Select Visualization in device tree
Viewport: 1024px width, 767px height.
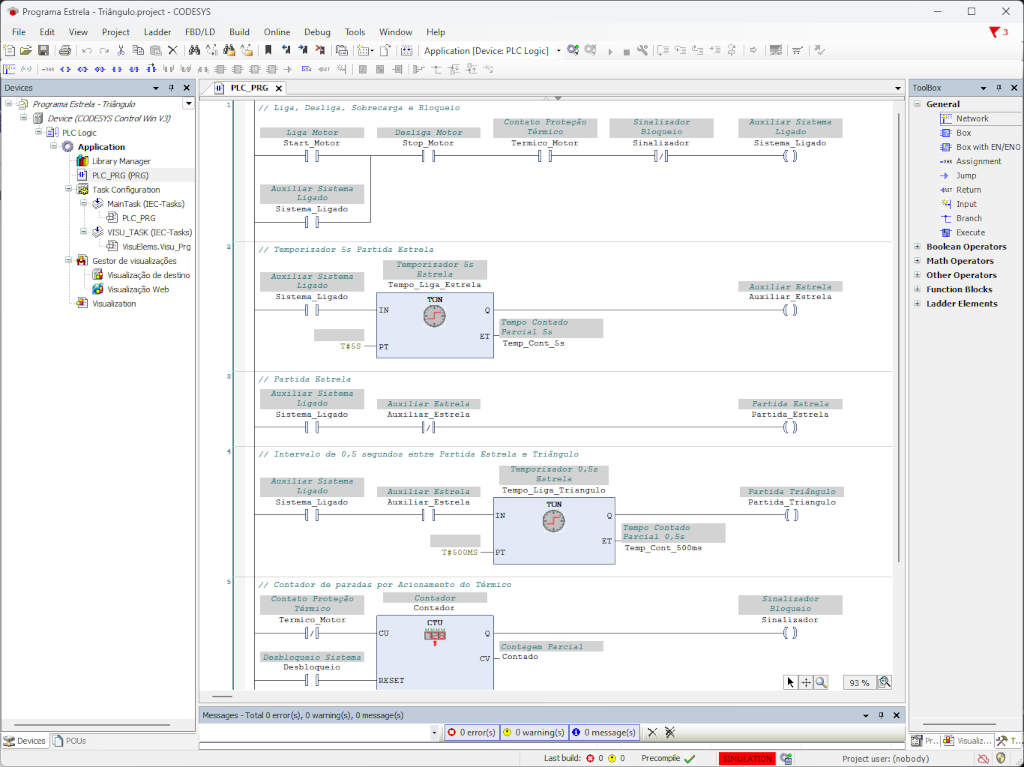(x=114, y=304)
